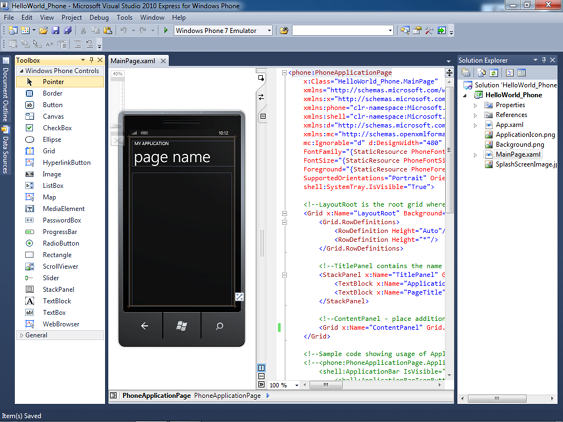
Task: Click the Save All toolbar icon
Action: click(x=67, y=31)
